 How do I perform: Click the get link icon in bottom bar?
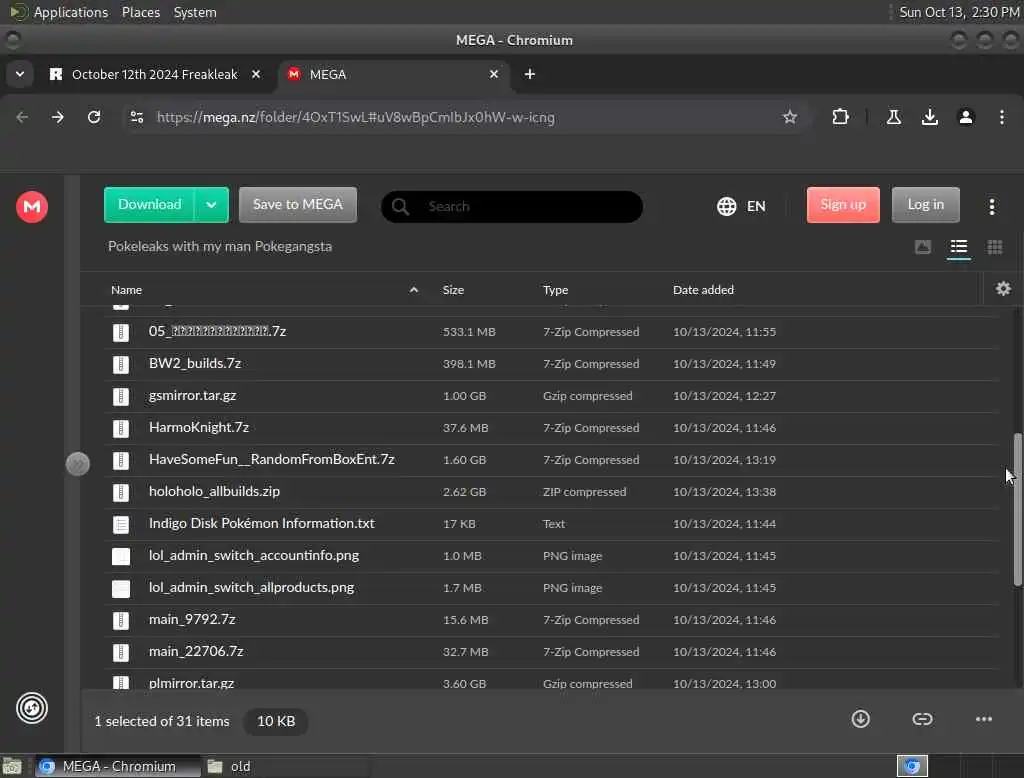point(921,719)
